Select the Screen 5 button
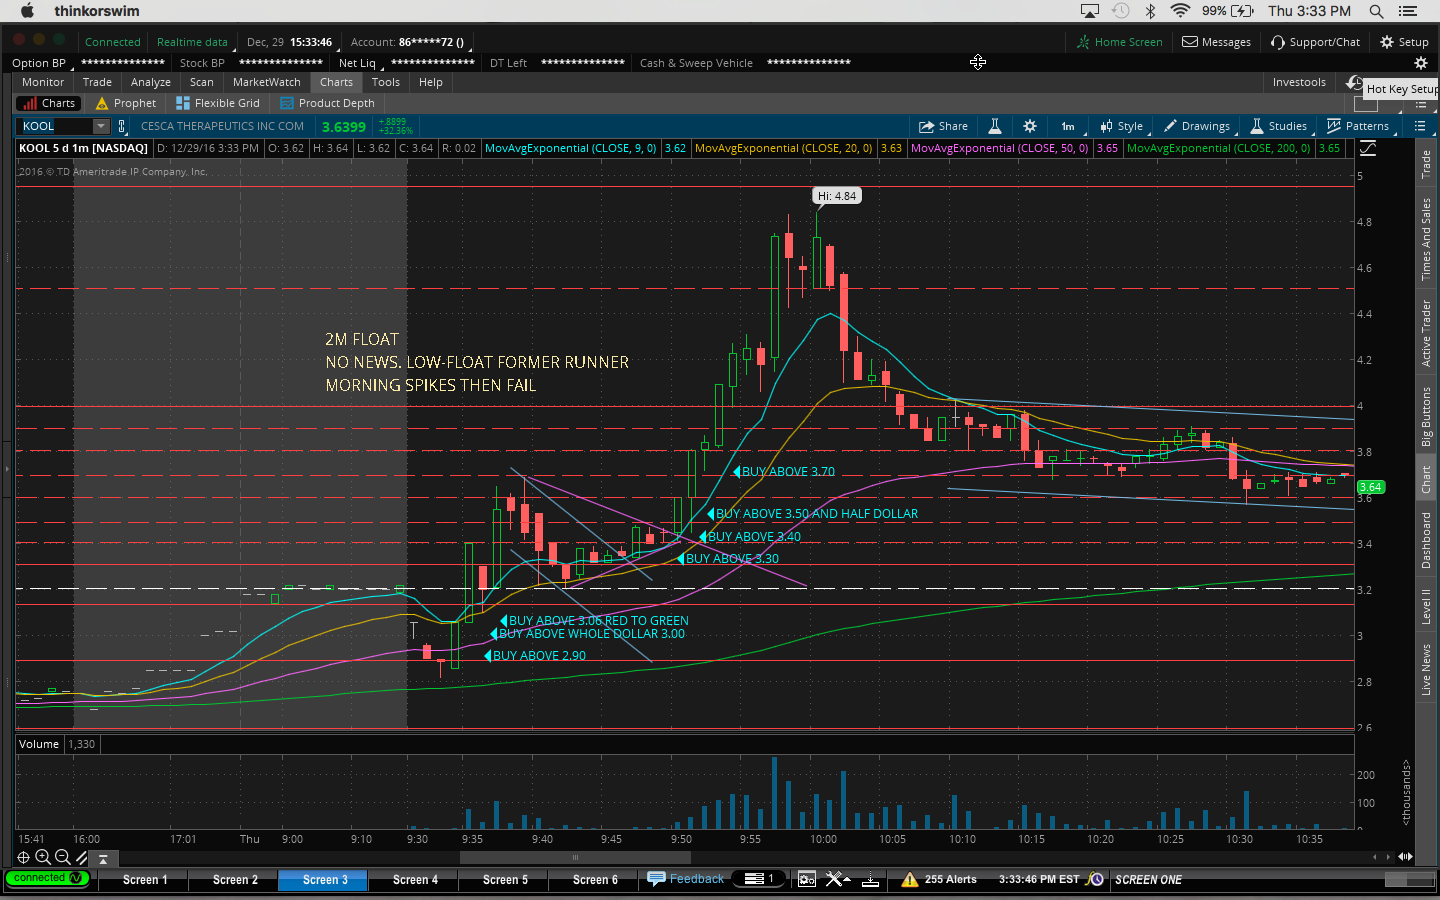 click(x=505, y=880)
